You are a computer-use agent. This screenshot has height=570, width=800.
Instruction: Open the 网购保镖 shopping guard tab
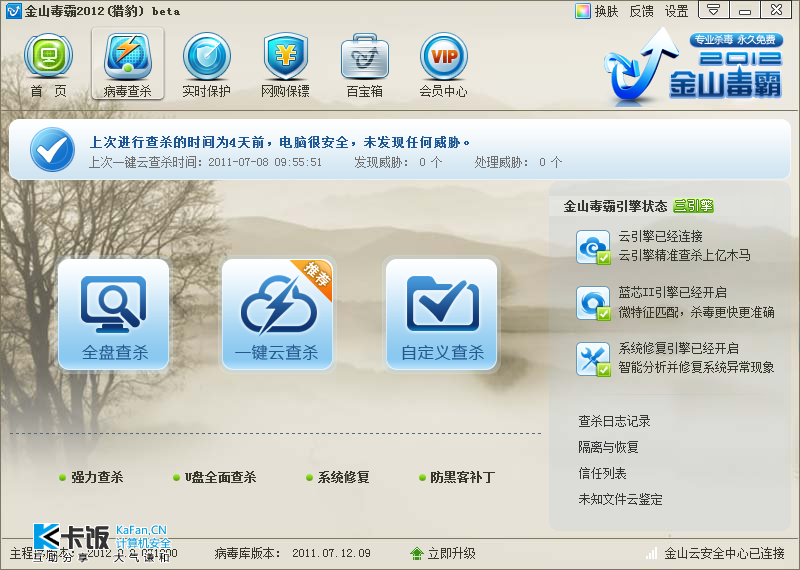[x=285, y=64]
